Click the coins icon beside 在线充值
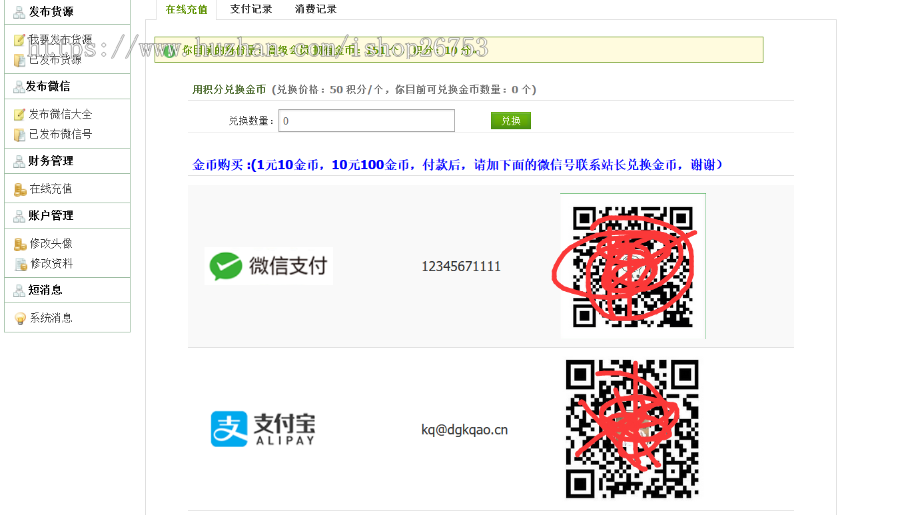This screenshot has width=900, height=515. coord(19,189)
